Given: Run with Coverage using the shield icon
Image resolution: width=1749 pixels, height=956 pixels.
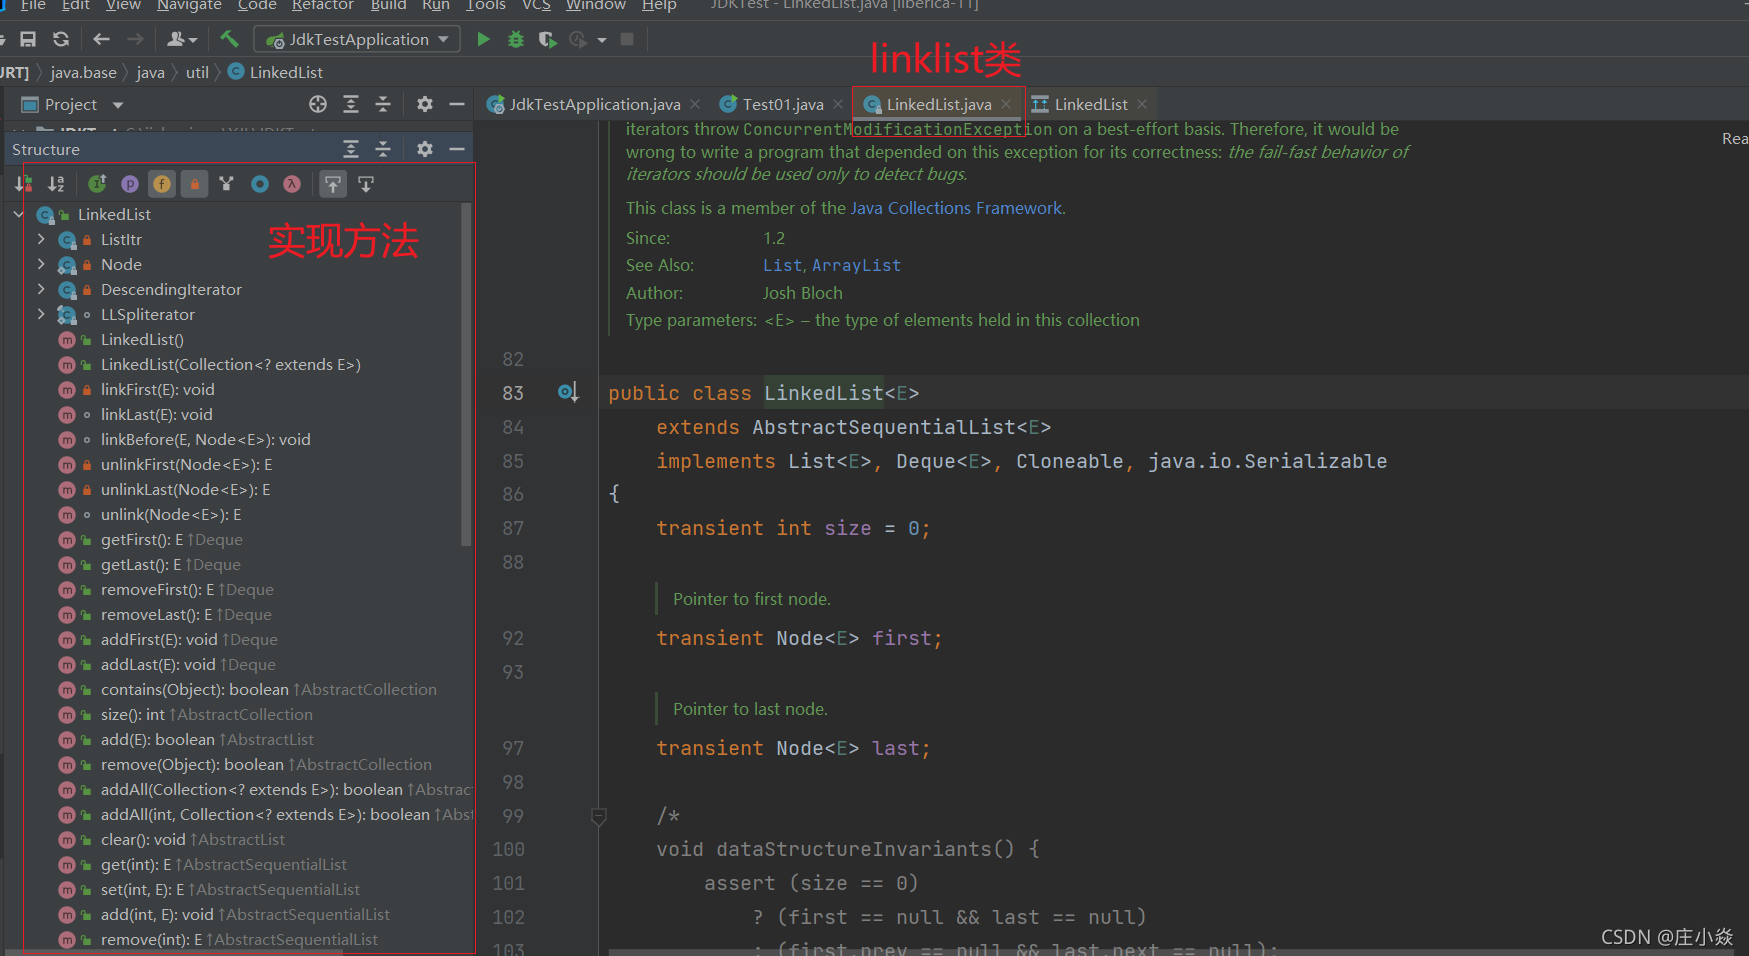Looking at the screenshot, I should click(x=546, y=39).
